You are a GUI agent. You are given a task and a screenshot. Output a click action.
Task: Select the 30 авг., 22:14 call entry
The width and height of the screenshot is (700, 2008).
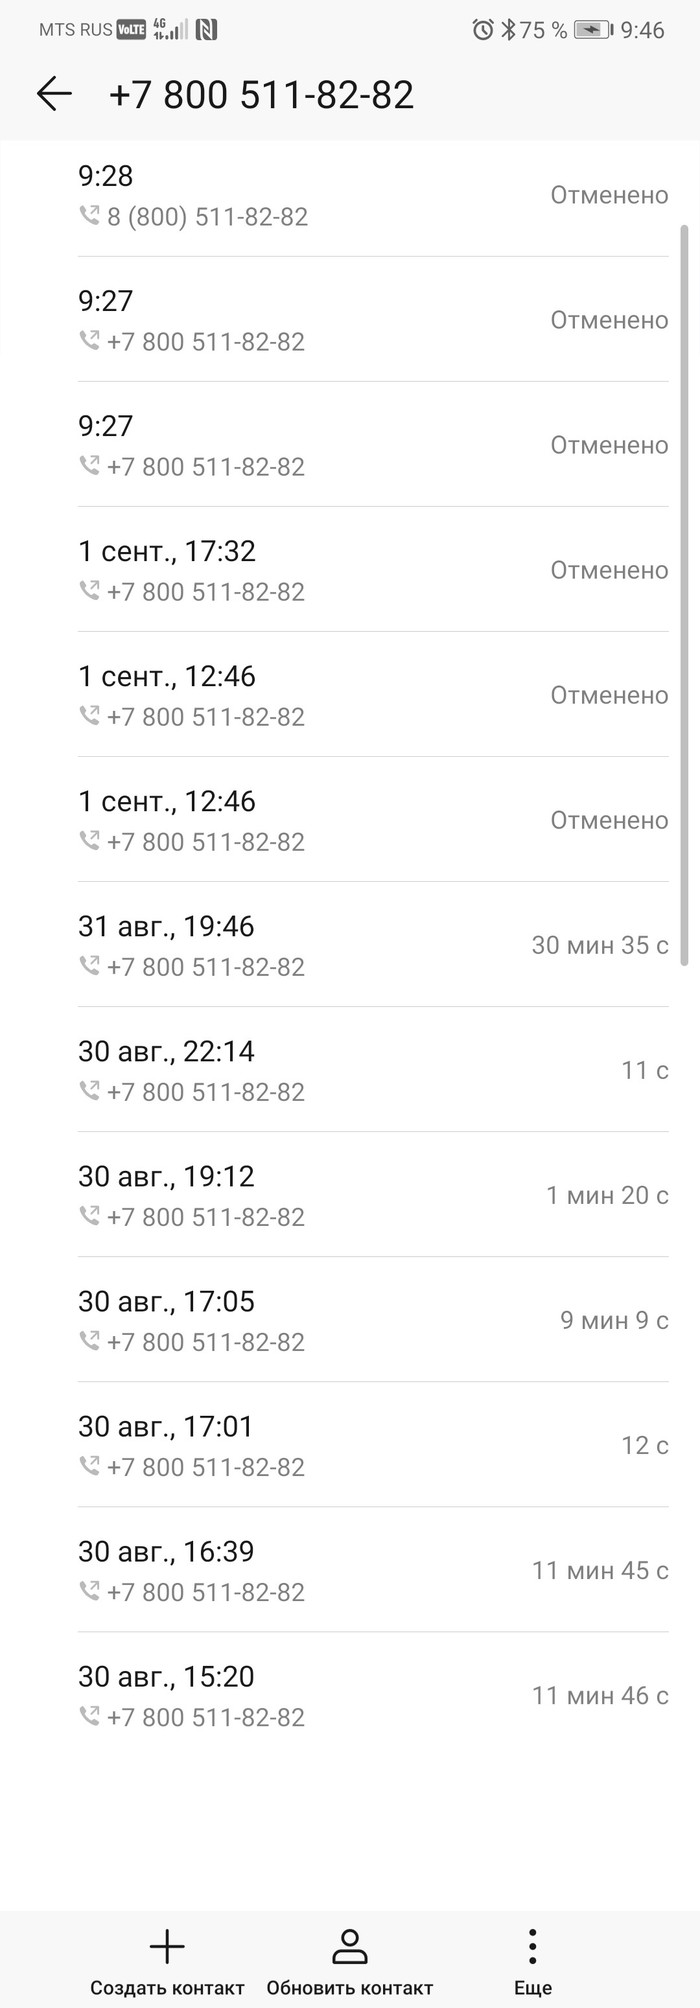coord(373,1070)
